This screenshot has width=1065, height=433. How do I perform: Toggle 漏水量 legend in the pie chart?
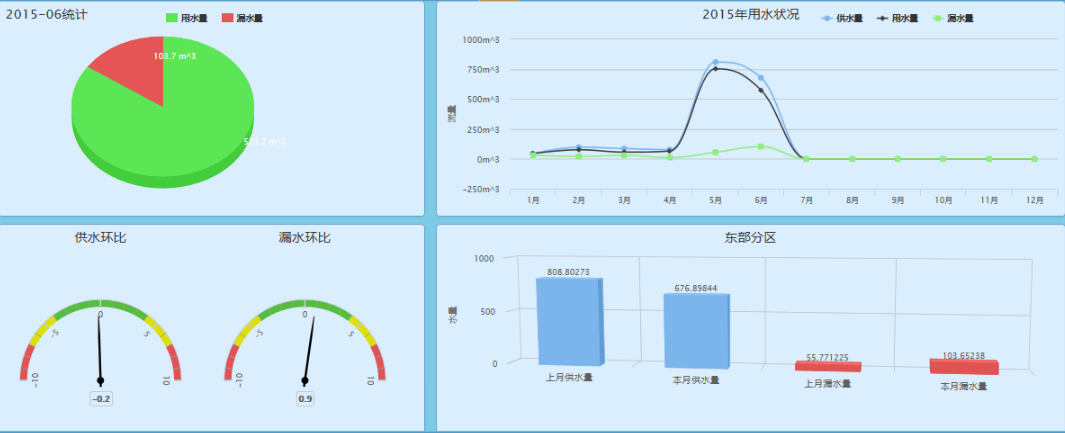pos(241,19)
